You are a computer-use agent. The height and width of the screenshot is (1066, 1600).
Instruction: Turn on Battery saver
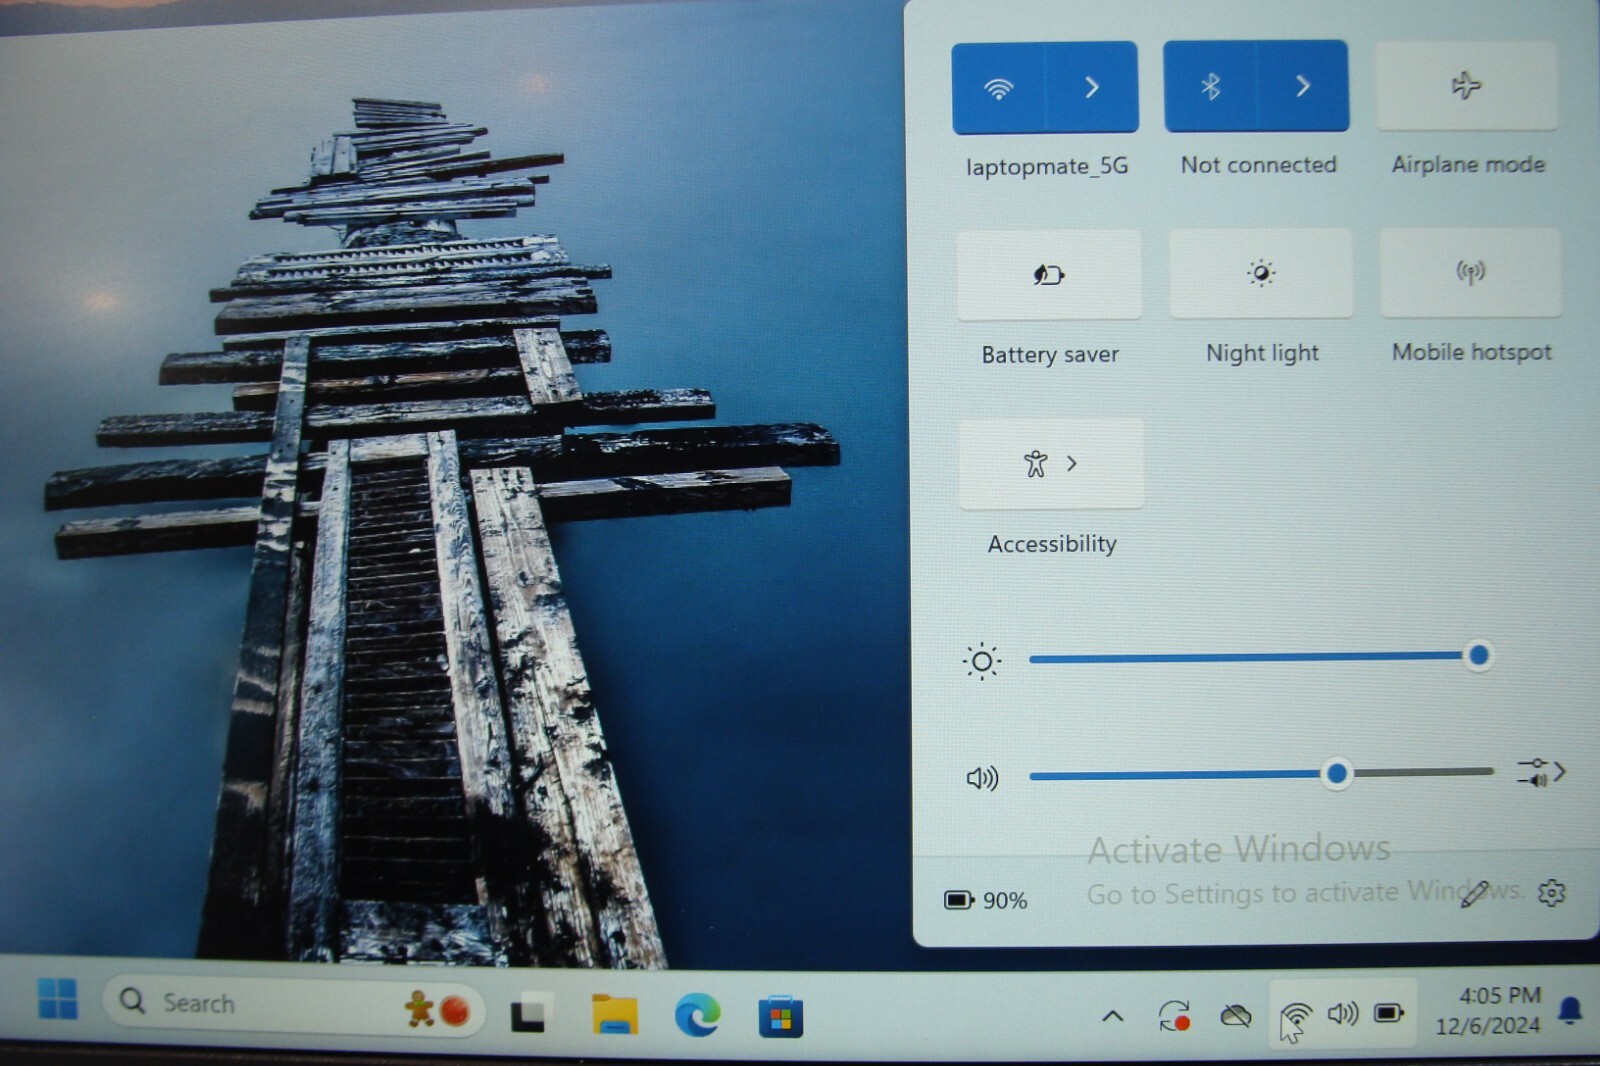click(x=1049, y=275)
